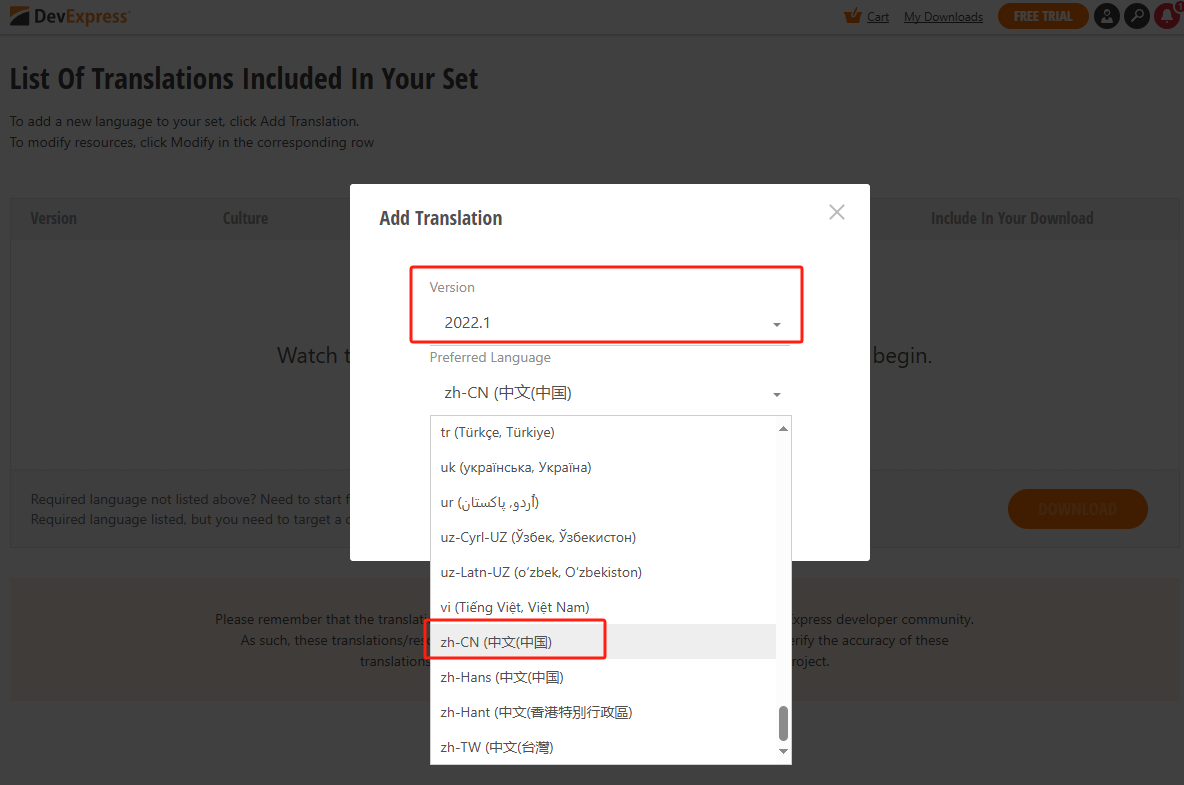Select vi (Tiếng Việt) option
Screen dimensions: 1184x785
[x=515, y=607]
